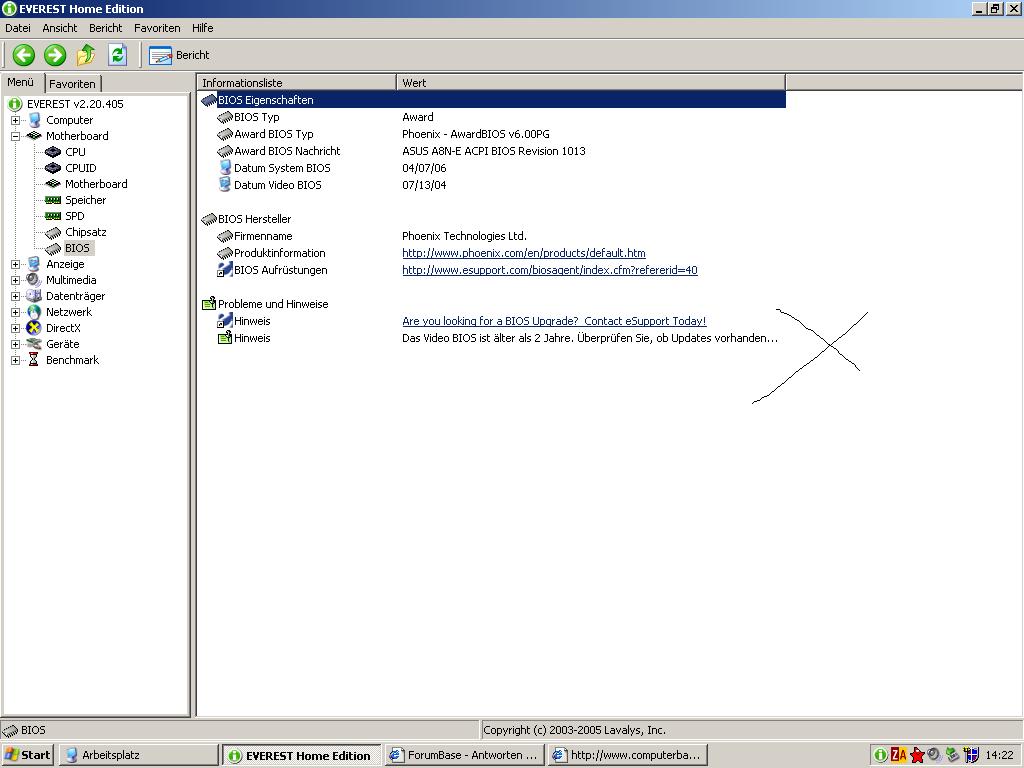
Task: Open the Favoriten menu in menu bar
Action: coord(157,28)
